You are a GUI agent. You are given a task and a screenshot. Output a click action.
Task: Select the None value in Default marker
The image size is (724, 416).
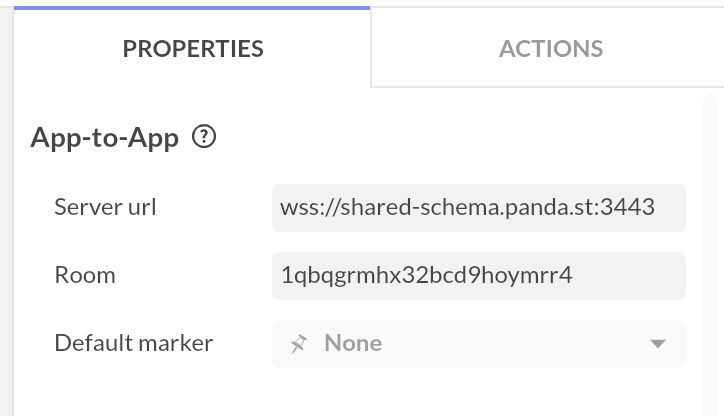pyautogui.click(x=353, y=343)
